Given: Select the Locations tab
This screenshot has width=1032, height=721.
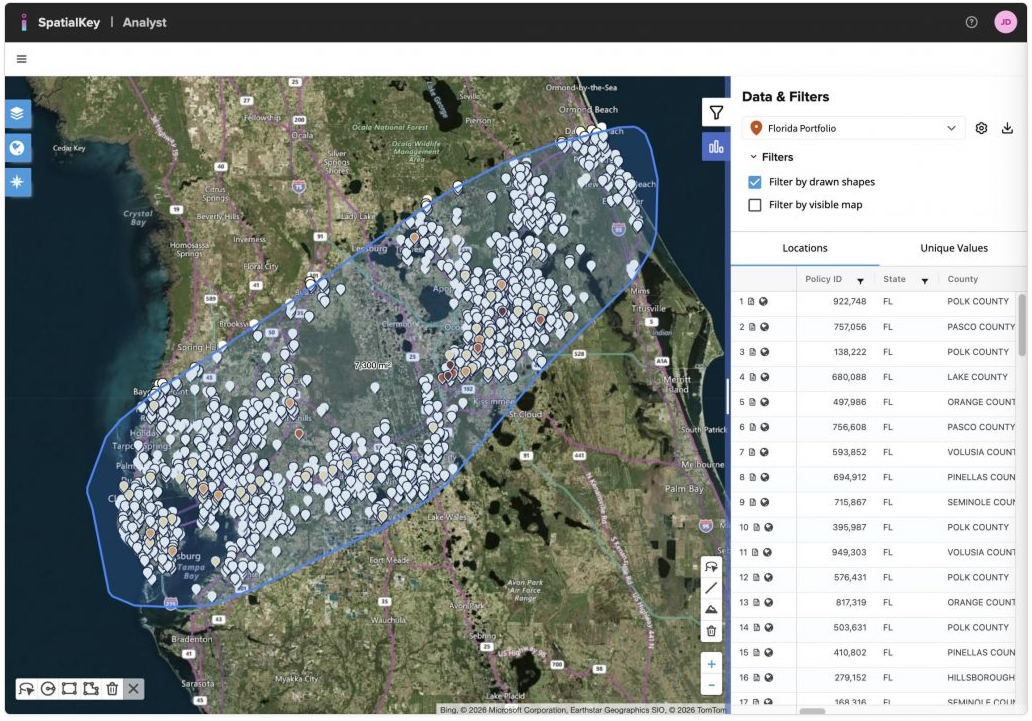Looking at the screenshot, I should pos(804,248).
